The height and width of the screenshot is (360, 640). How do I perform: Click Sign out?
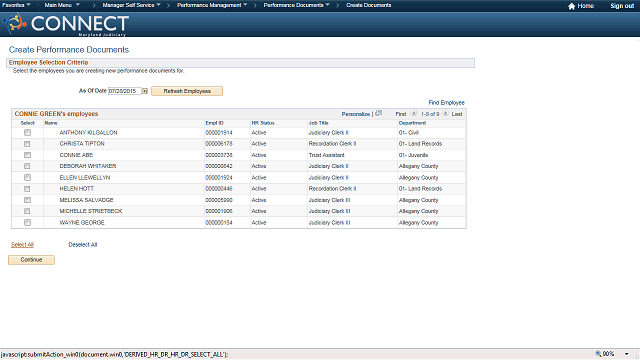click(x=622, y=6)
